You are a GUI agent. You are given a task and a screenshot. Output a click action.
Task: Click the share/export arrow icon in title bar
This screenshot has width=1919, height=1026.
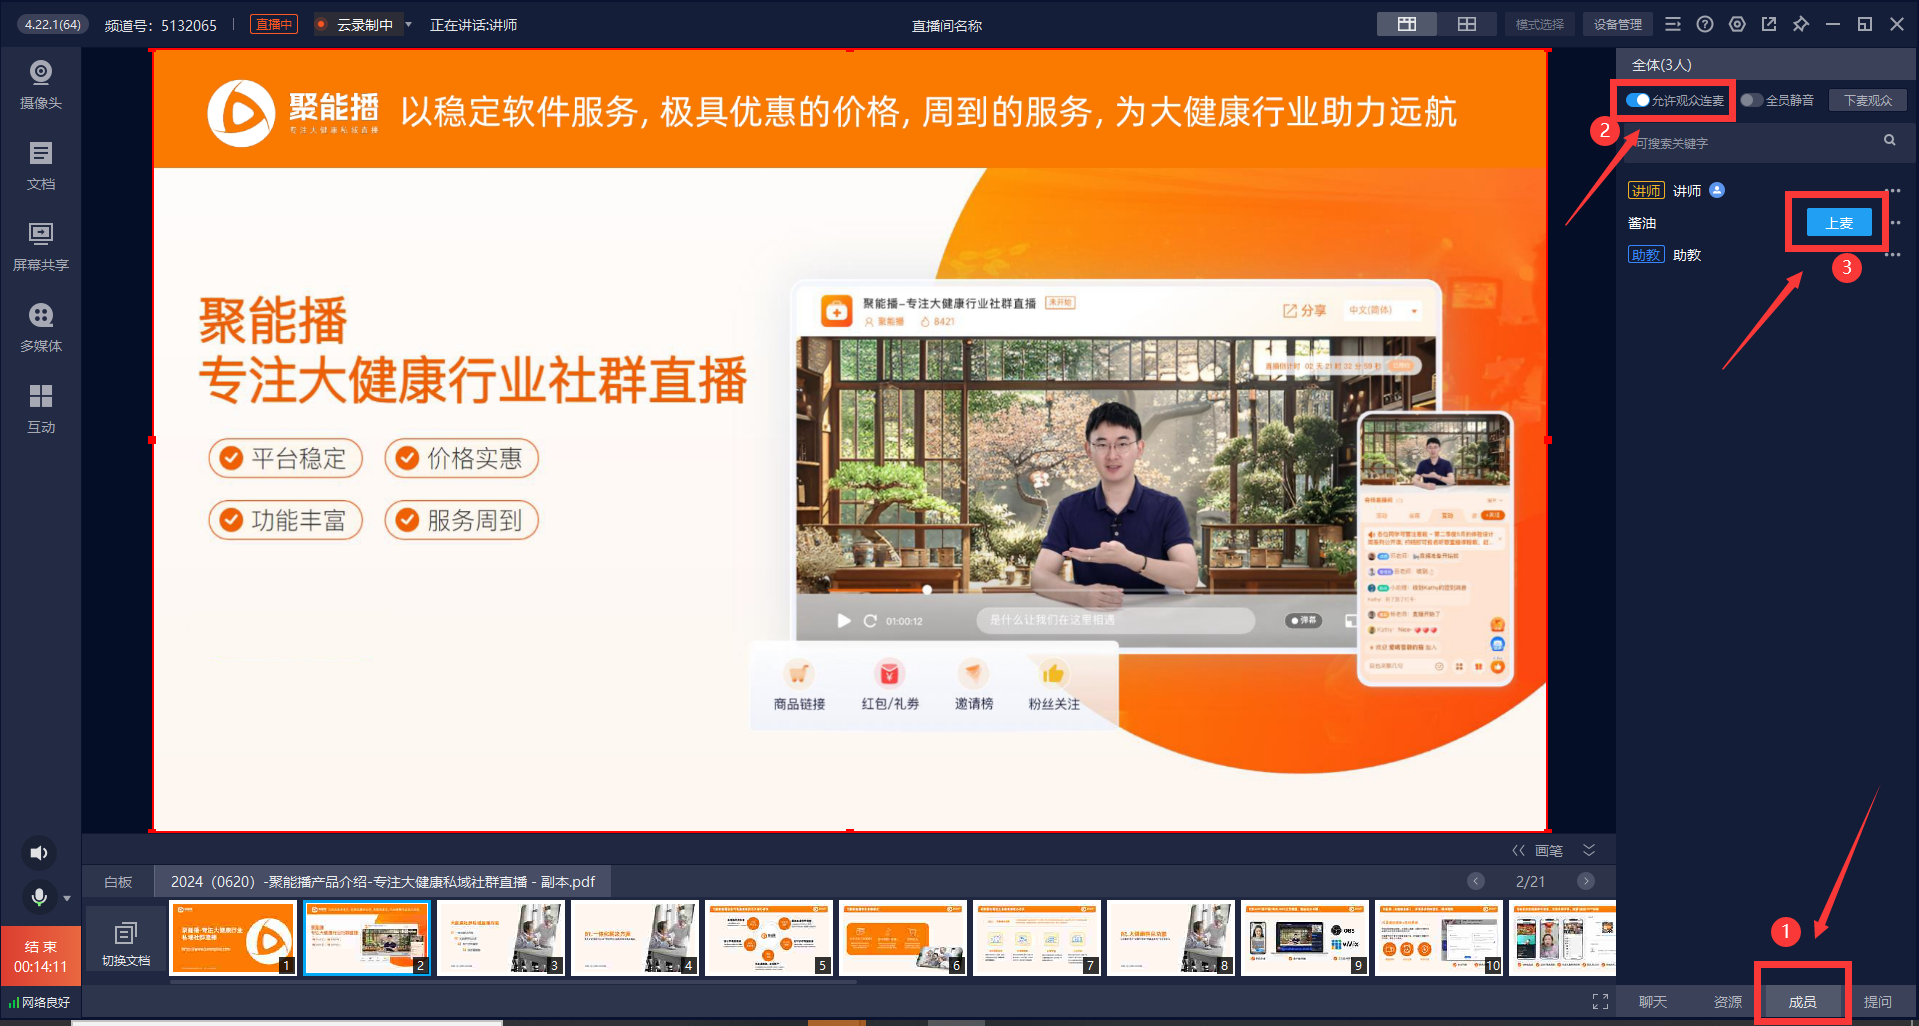(x=1769, y=24)
